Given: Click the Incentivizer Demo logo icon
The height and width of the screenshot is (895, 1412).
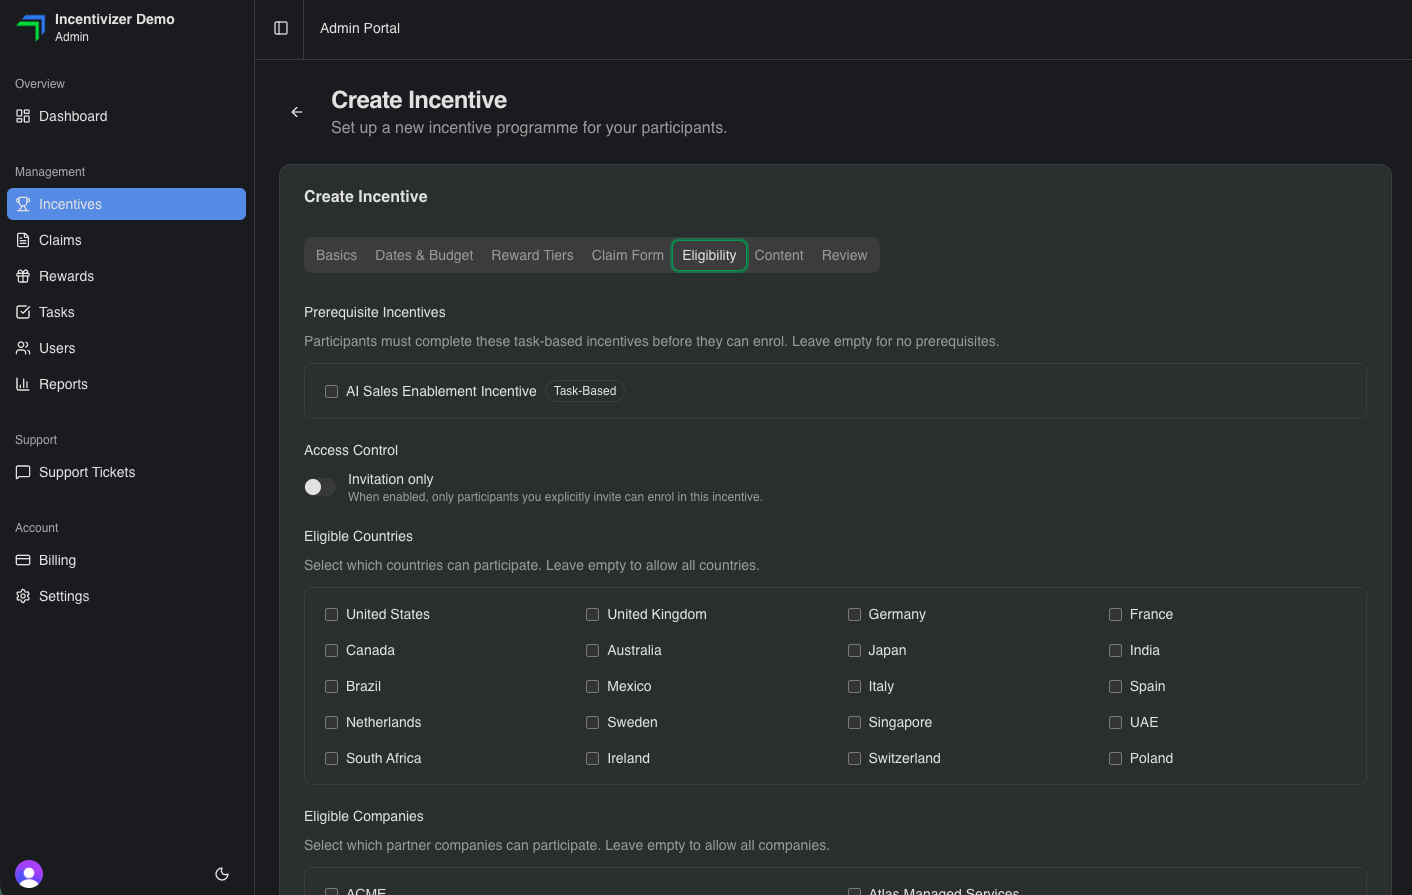Looking at the screenshot, I should [31, 27].
